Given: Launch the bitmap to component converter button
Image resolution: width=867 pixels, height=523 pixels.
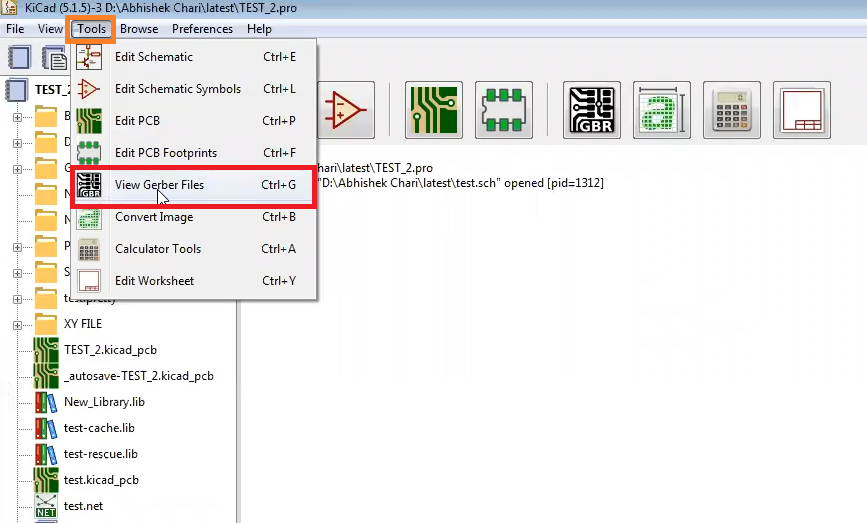Looking at the screenshot, I should 662,110.
